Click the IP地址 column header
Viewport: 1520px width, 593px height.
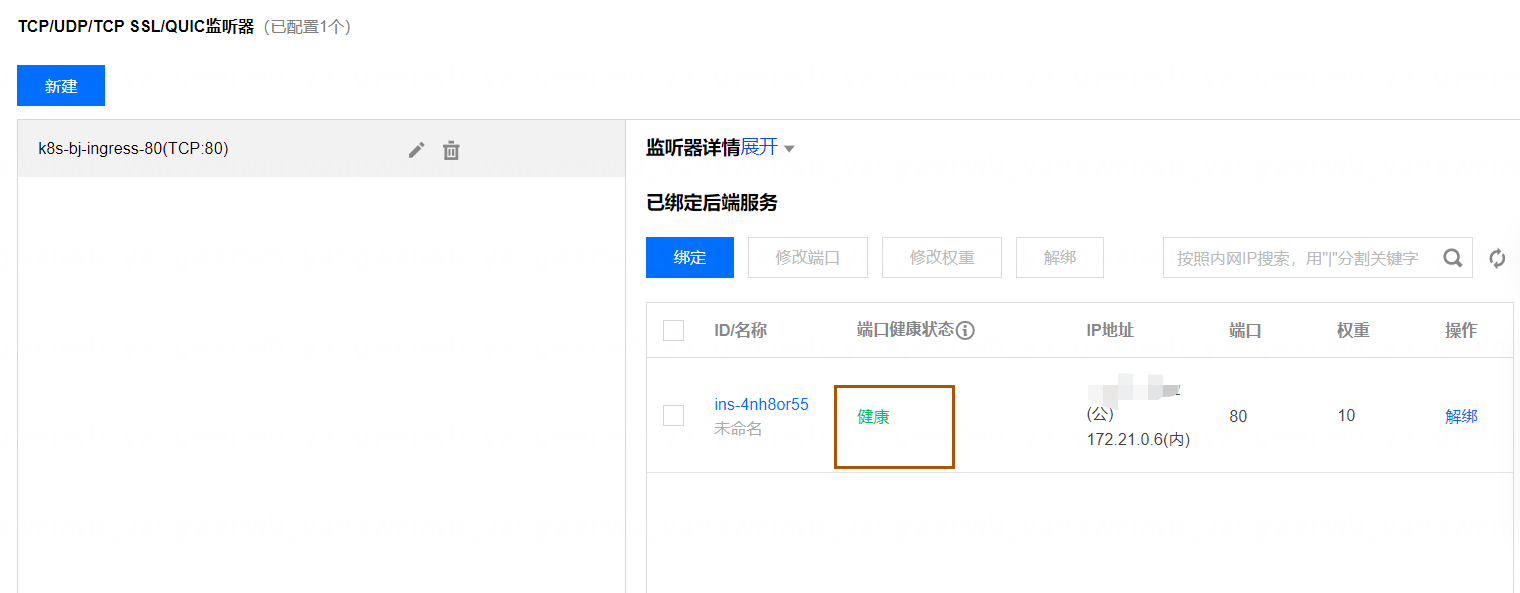1110,330
